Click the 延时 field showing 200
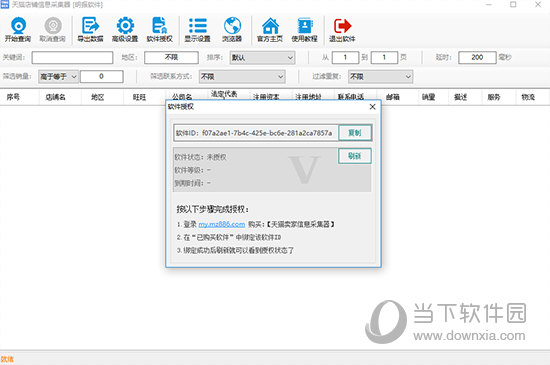The height and width of the screenshot is (365, 550). click(477, 58)
